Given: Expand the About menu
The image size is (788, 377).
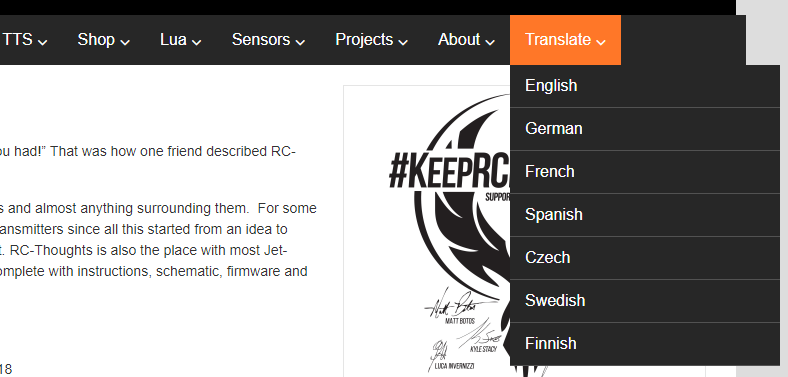Looking at the screenshot, I should click(x=466, y=40).
